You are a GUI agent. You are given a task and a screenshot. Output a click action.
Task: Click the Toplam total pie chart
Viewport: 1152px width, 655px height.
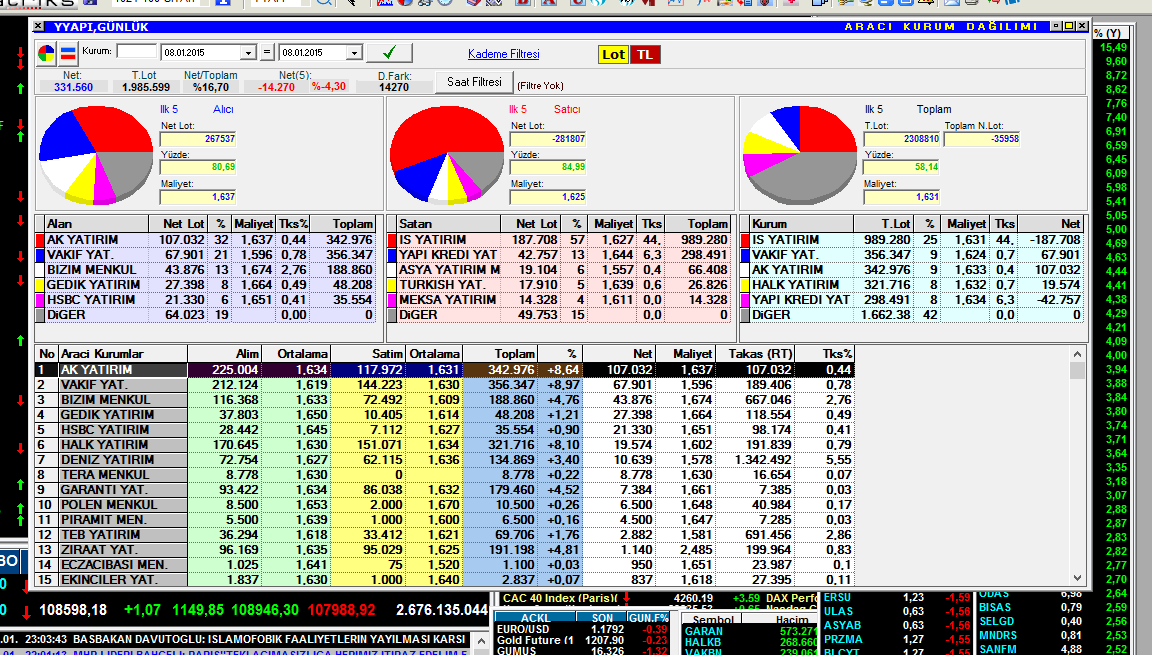tap(800, 154)
